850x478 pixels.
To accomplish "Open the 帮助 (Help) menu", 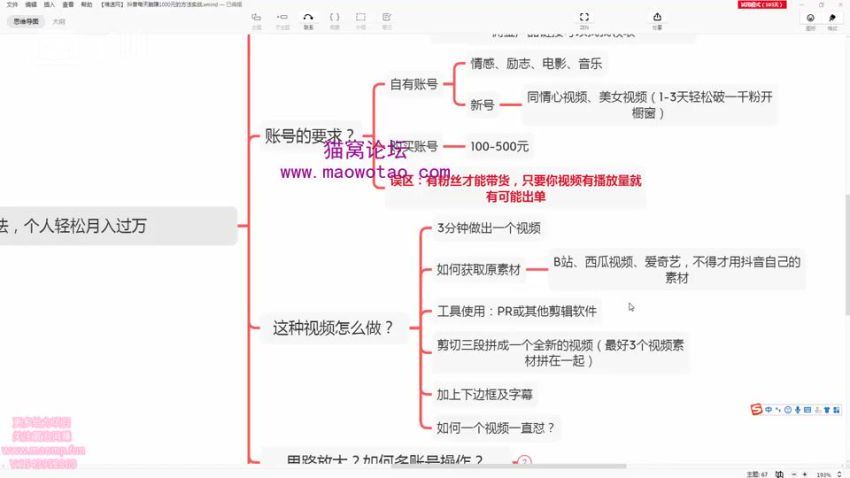I will [86, 4].
